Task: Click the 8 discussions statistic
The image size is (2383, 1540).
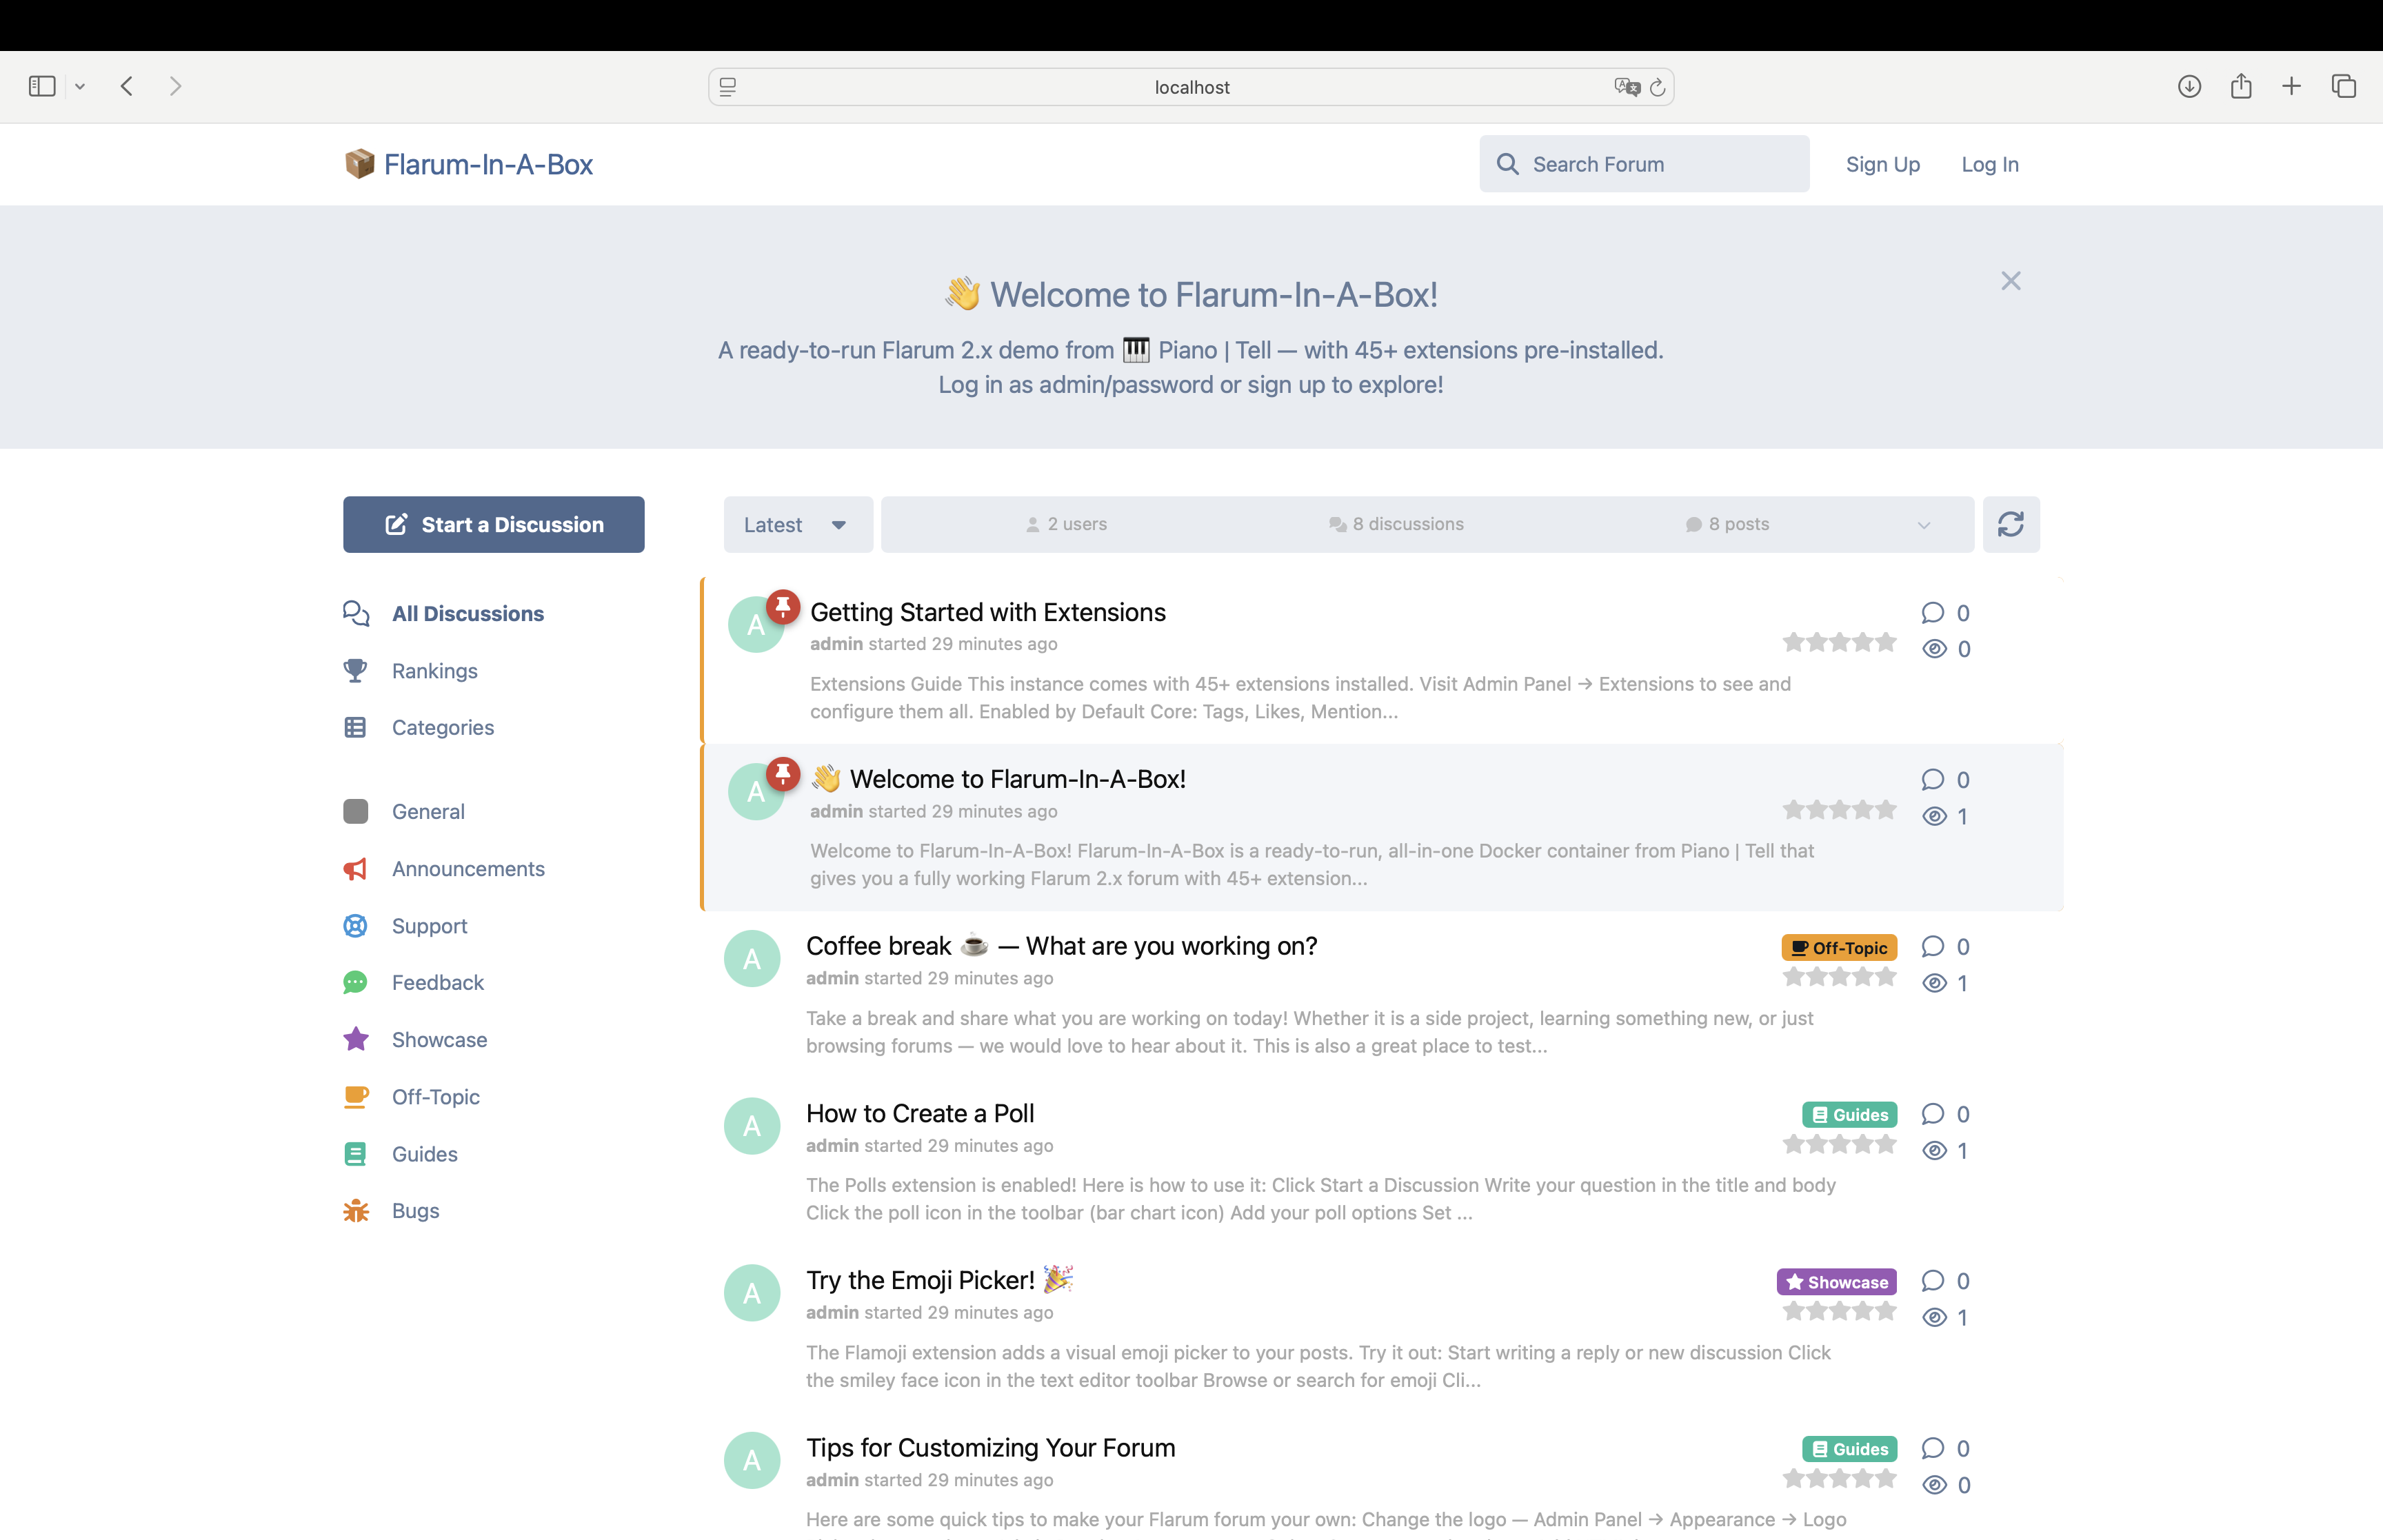Action: click(1396, 524)
